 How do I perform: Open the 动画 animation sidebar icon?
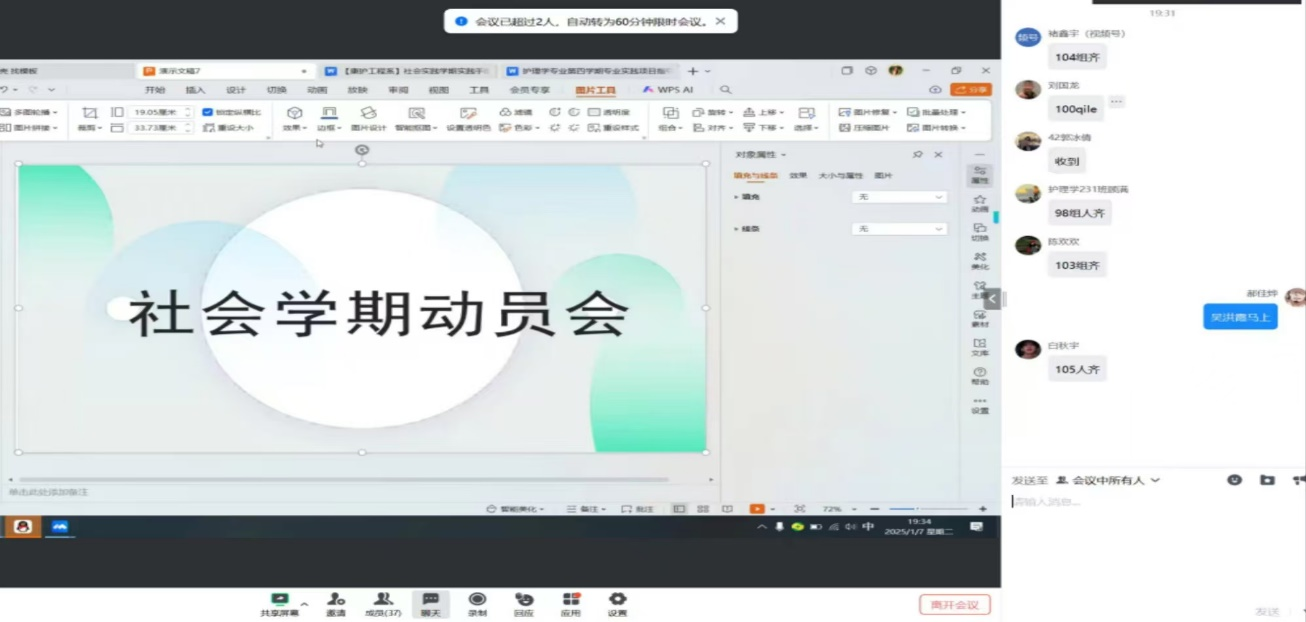(x=979, y=203)
